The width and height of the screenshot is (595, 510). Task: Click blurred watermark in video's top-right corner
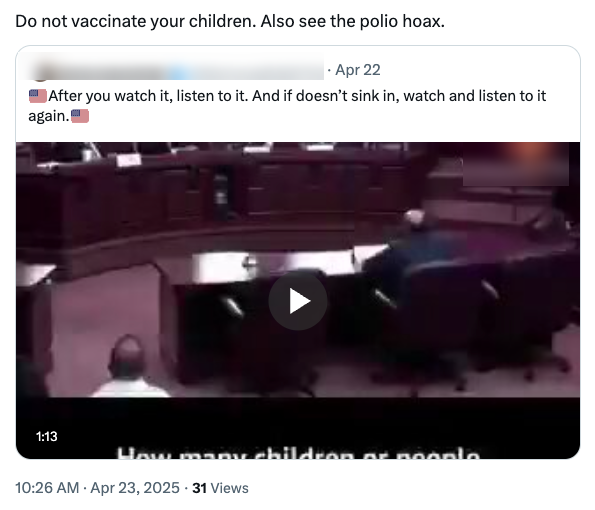(515, 164)
